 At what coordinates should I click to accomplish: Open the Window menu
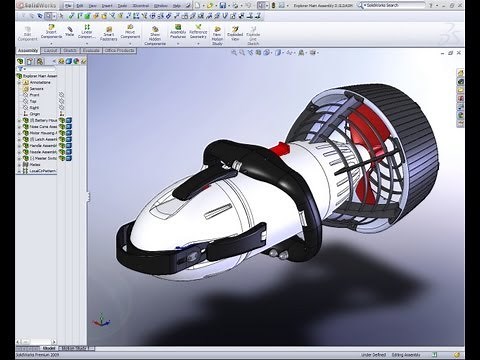click(161, 6)
